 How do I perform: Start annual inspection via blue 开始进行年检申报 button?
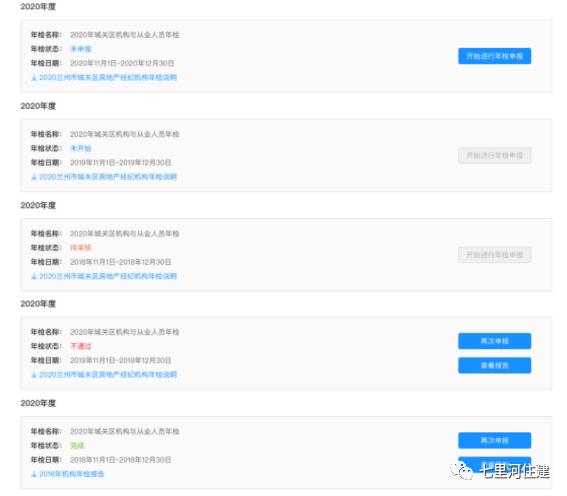pos(494,56)
